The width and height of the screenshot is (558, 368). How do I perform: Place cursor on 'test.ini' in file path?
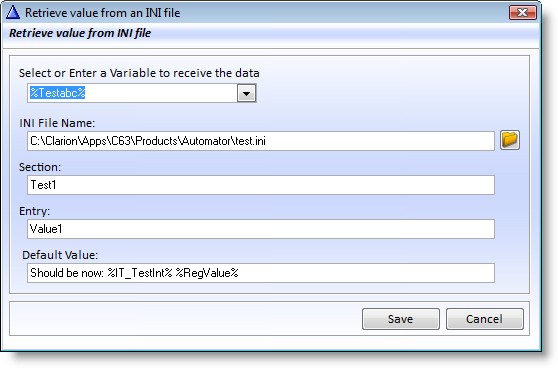tap(250, 141)
